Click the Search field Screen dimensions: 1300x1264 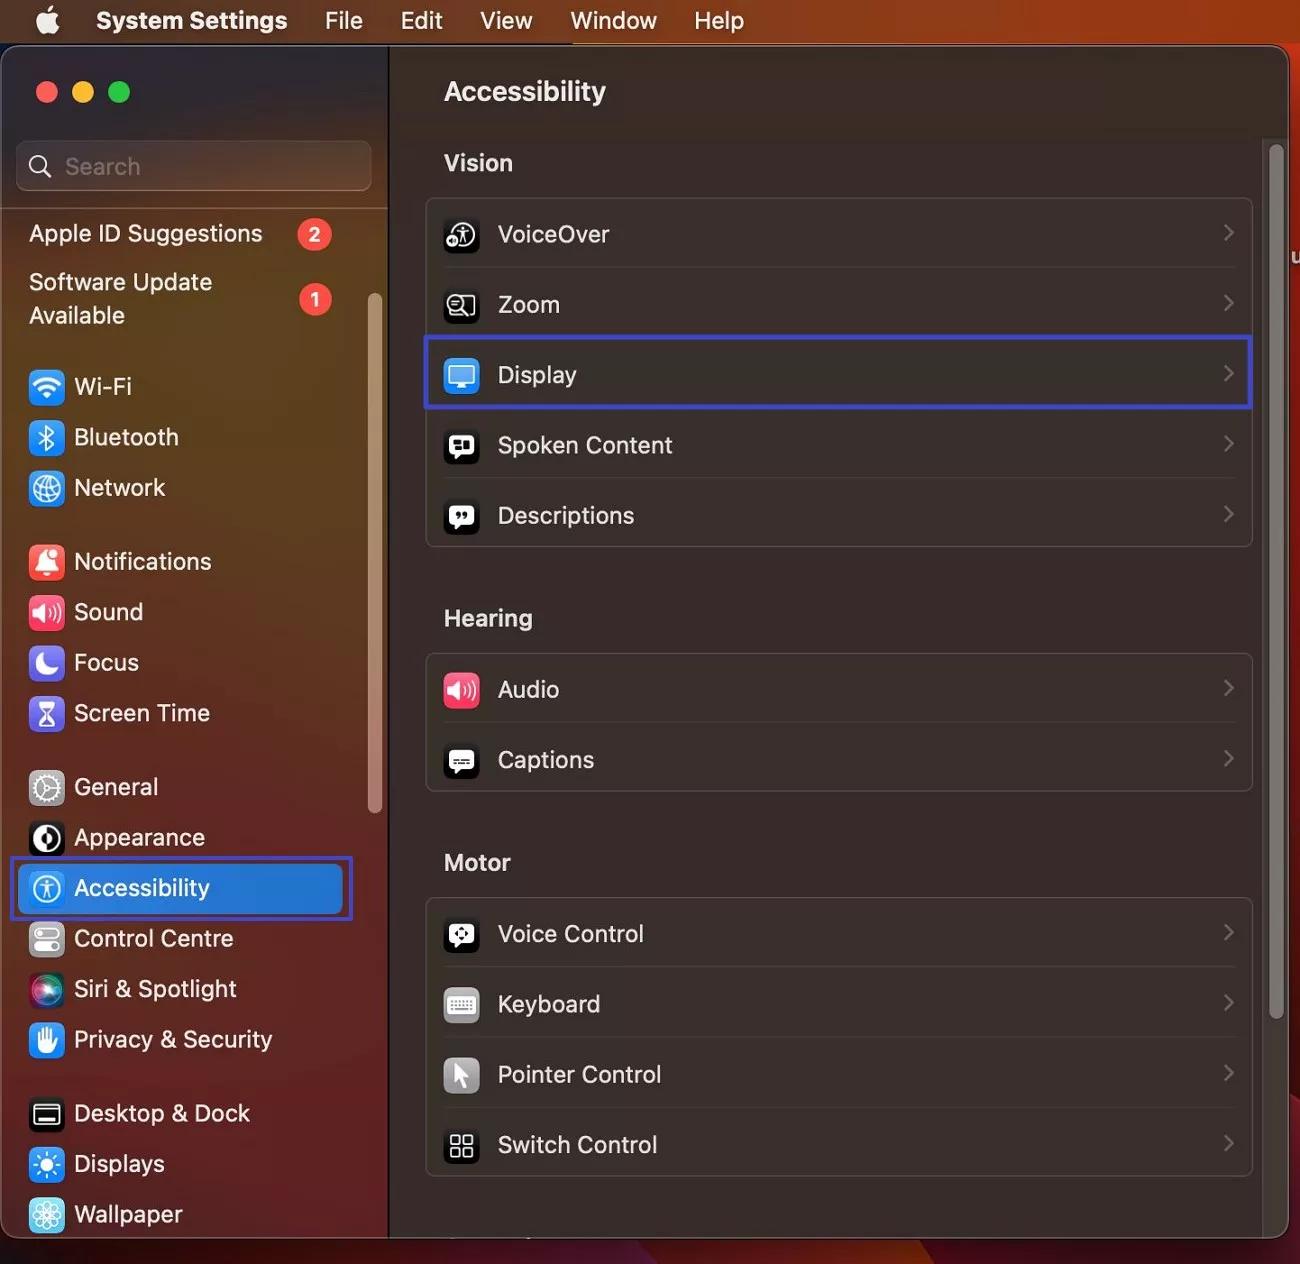pyautogui.click(x=193, y=166)
